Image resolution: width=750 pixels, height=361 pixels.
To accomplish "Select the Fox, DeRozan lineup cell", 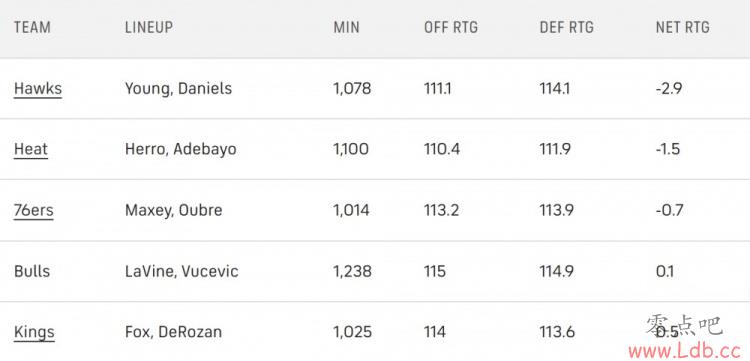I will coord(173,332).
